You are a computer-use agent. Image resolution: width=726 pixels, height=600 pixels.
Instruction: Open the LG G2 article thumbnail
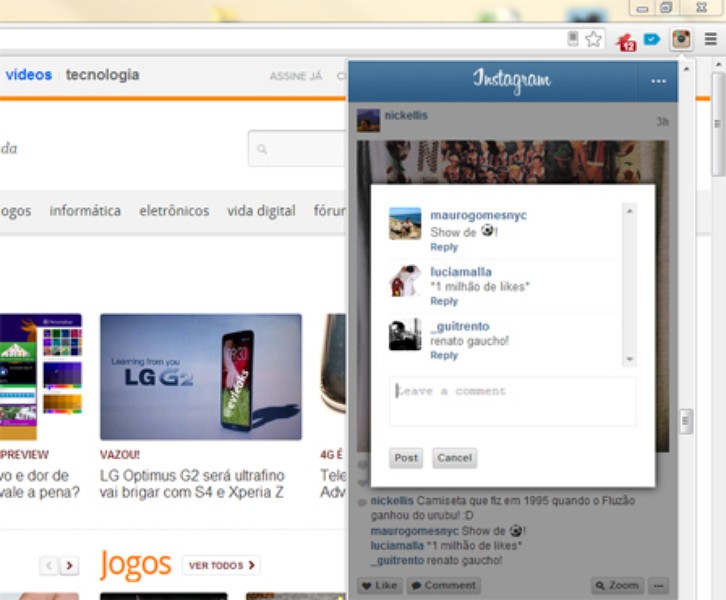pyautogui.click(x=201, y=377)
